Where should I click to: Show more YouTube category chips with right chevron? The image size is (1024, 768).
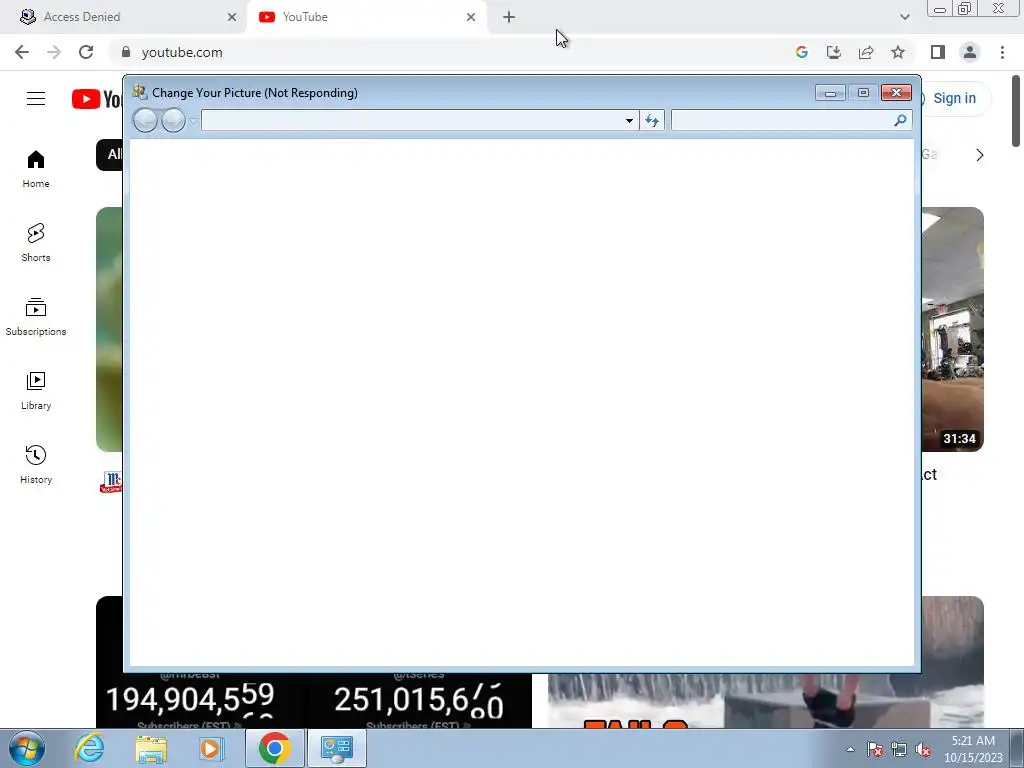(x=980, y=155)
